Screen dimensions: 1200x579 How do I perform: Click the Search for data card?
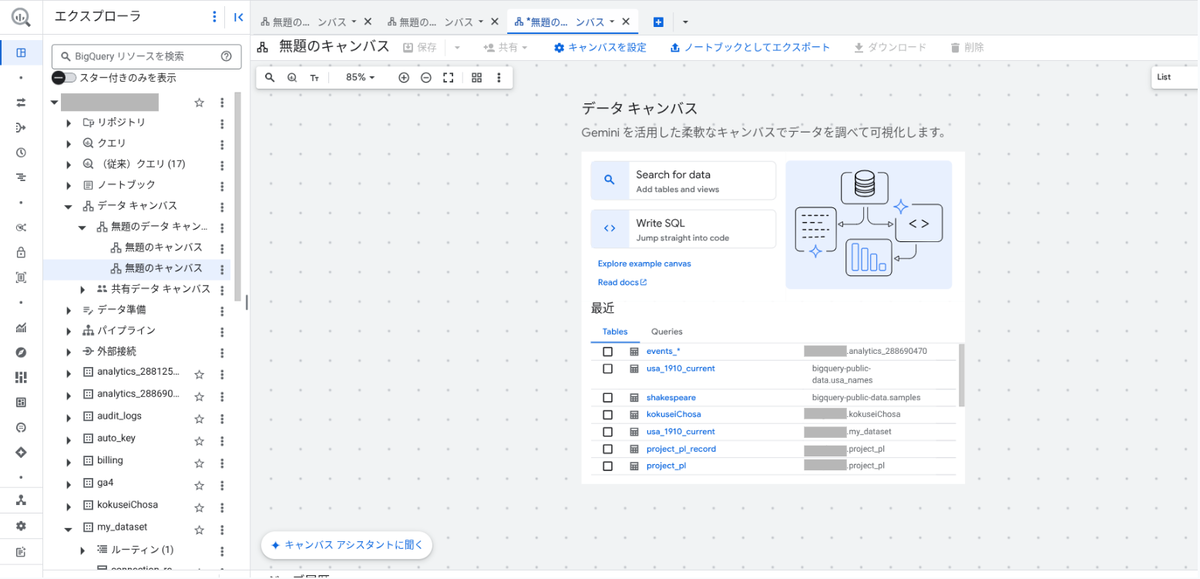[x=683, y=181]
